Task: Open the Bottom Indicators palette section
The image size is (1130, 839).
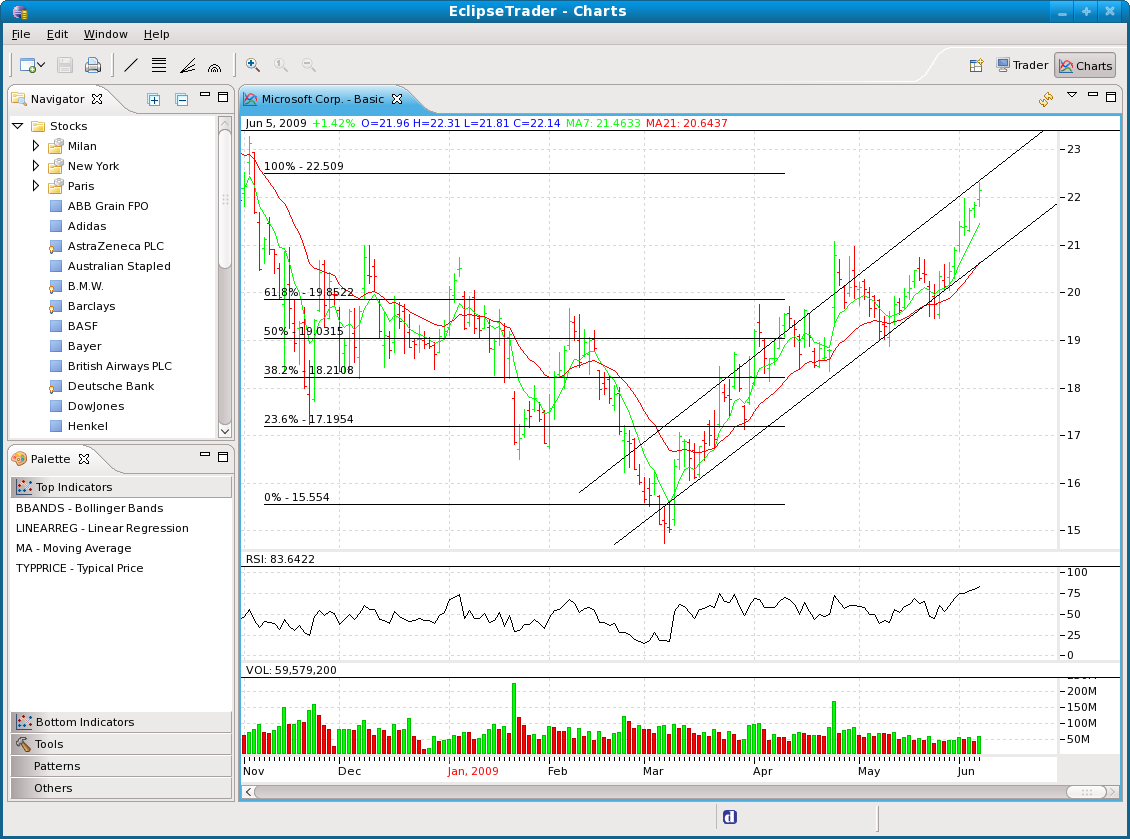Action: (x=84, y=722)
